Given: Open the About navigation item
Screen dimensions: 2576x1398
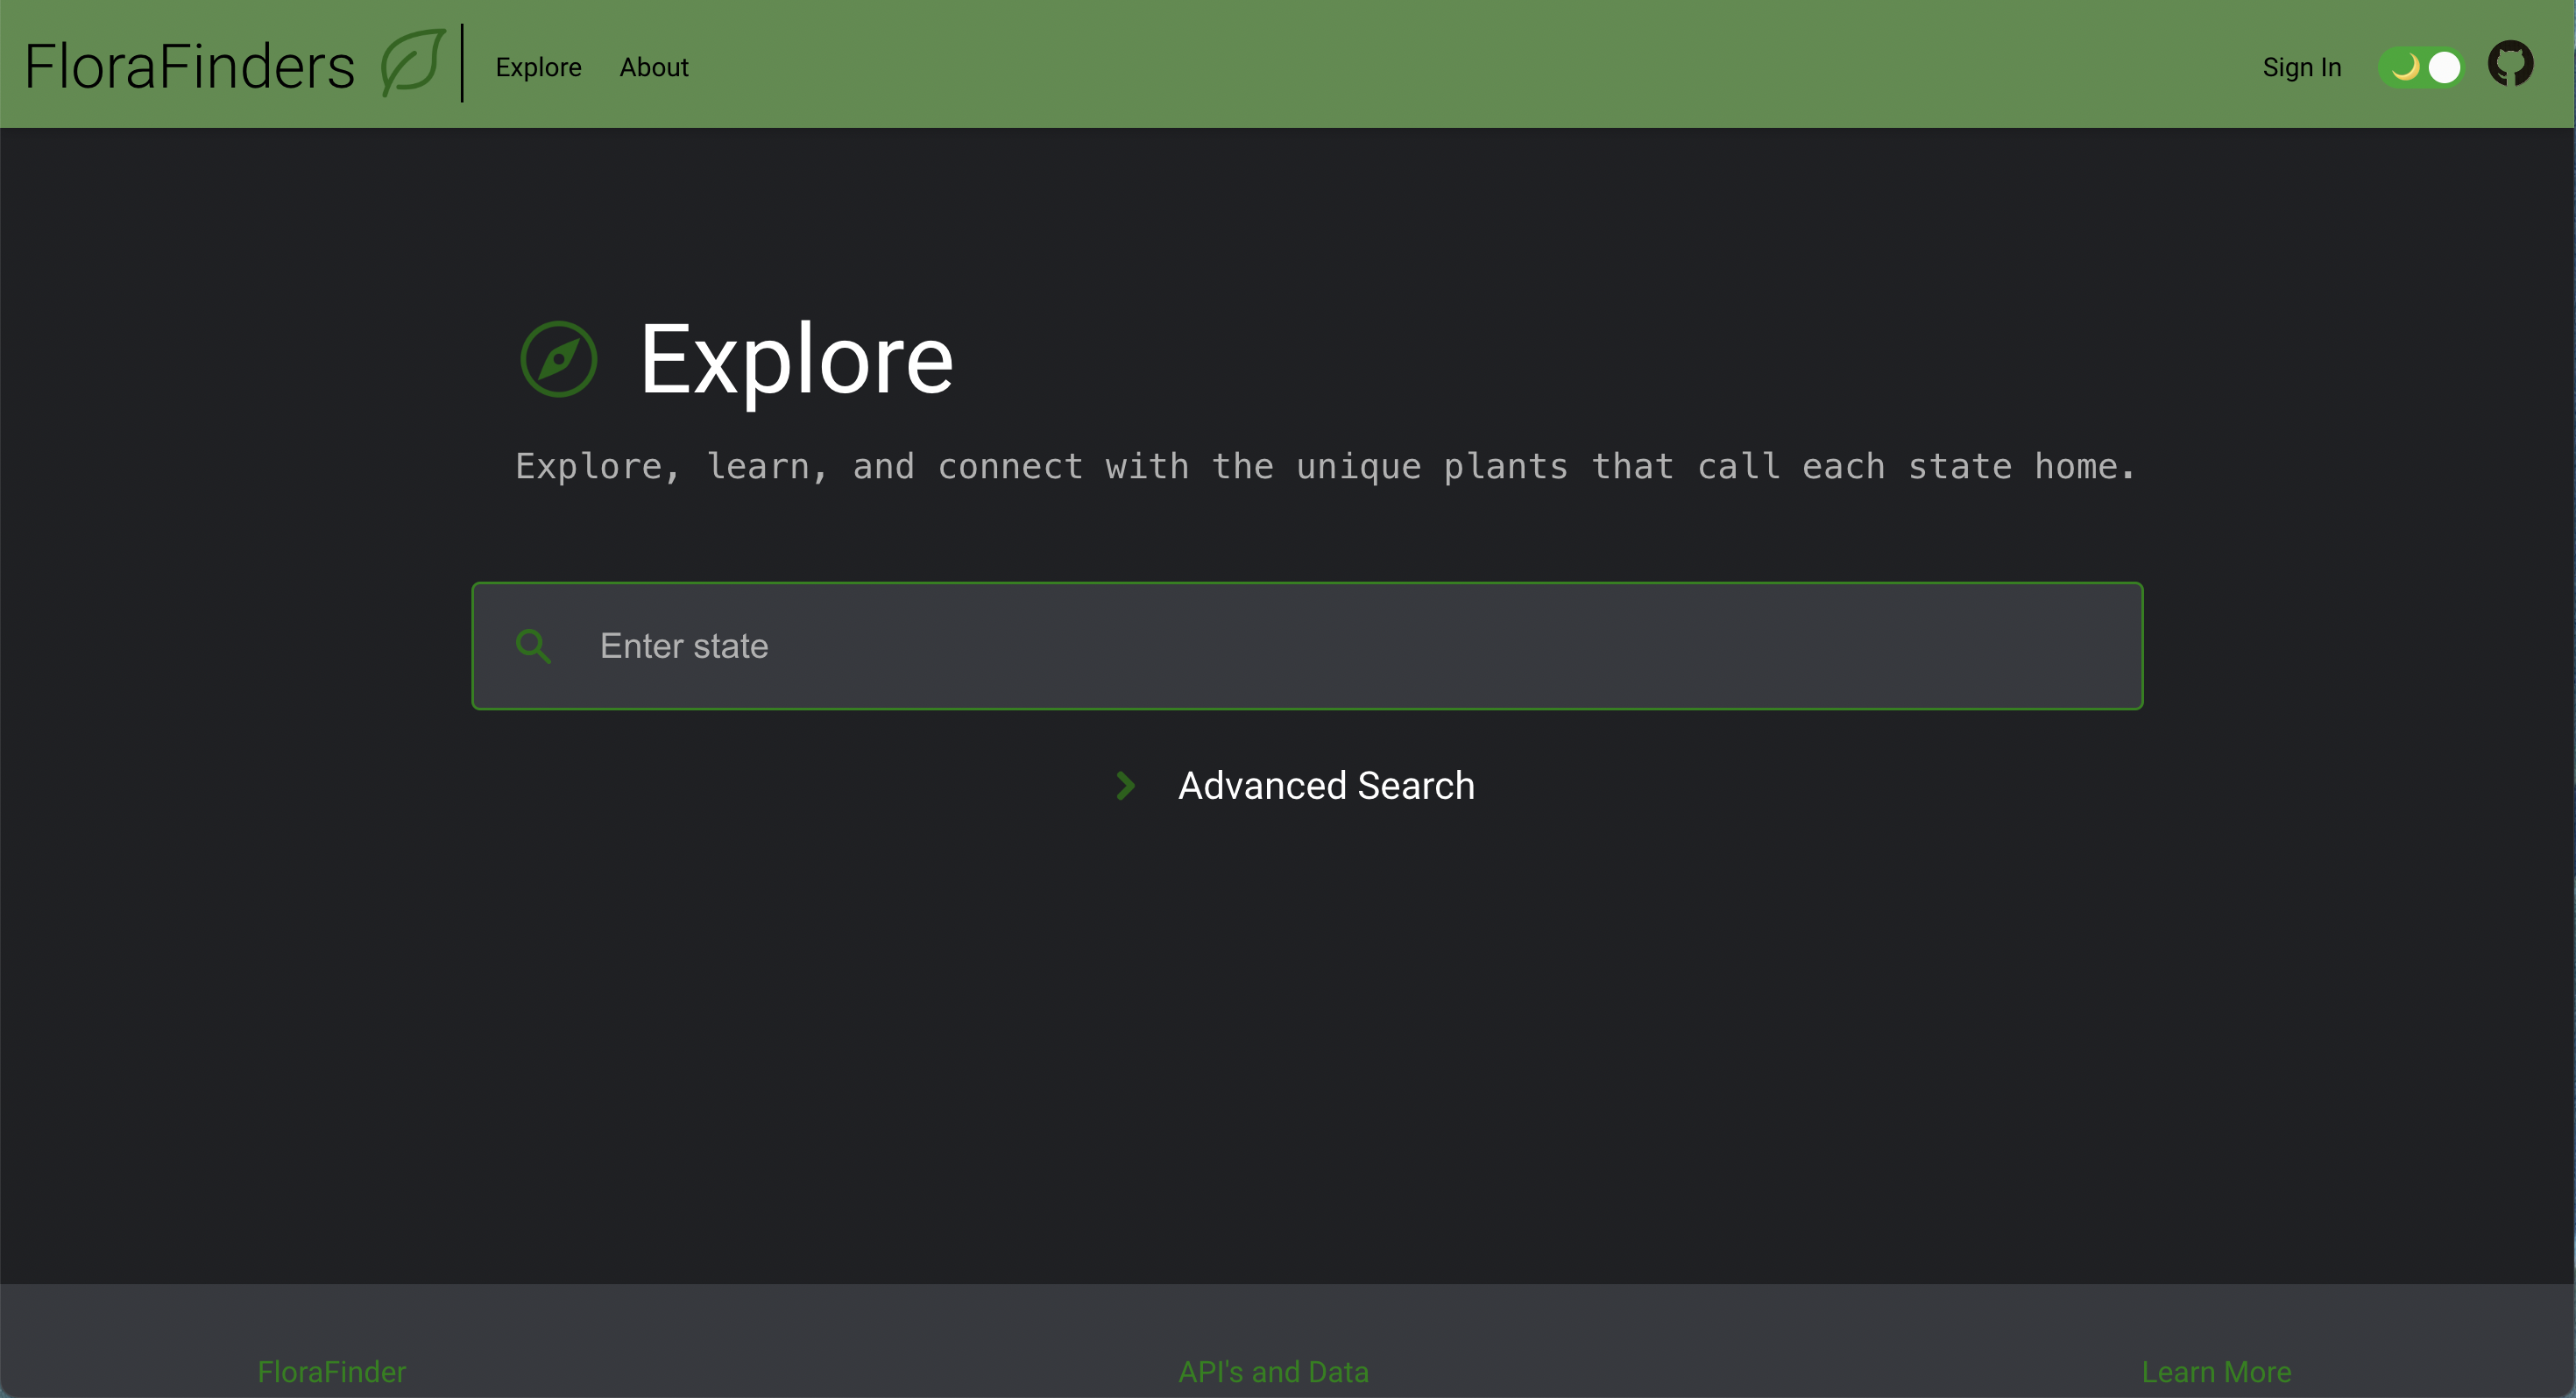Looking at the screenshot, I should coord(654,67).
